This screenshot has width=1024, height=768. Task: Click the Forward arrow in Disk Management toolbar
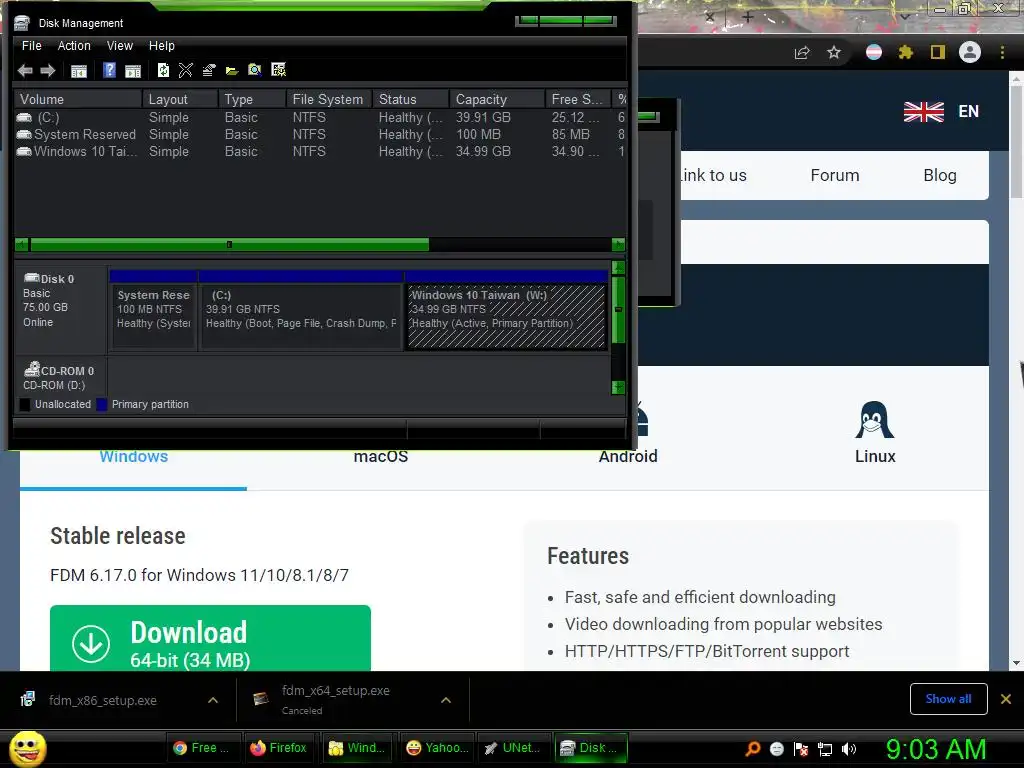tap(48, 71)
